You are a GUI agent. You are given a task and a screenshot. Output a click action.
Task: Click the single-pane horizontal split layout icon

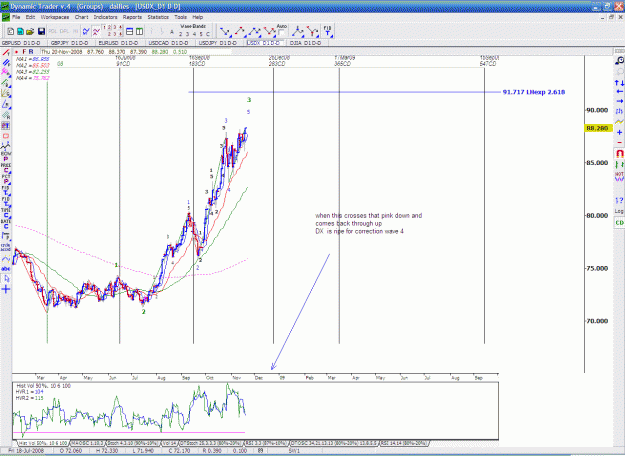[x=129, y=31]
